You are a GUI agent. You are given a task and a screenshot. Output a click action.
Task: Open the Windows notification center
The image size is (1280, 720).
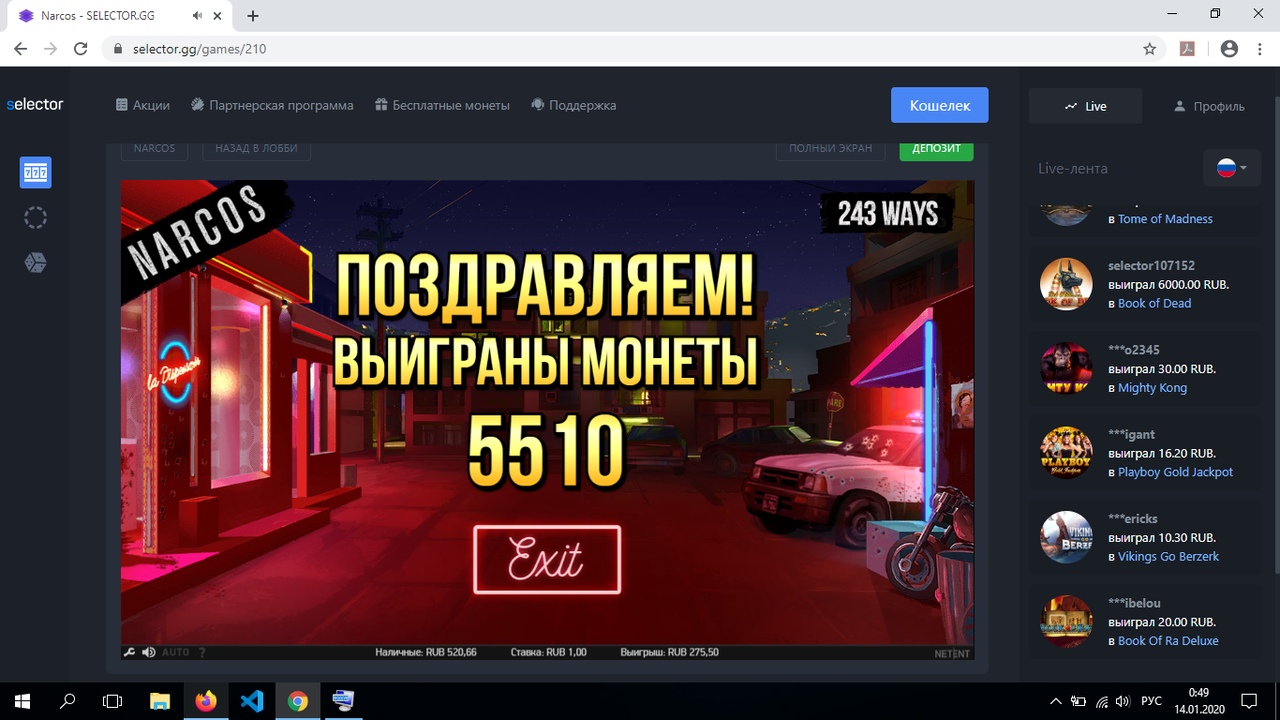point(1248,701)
